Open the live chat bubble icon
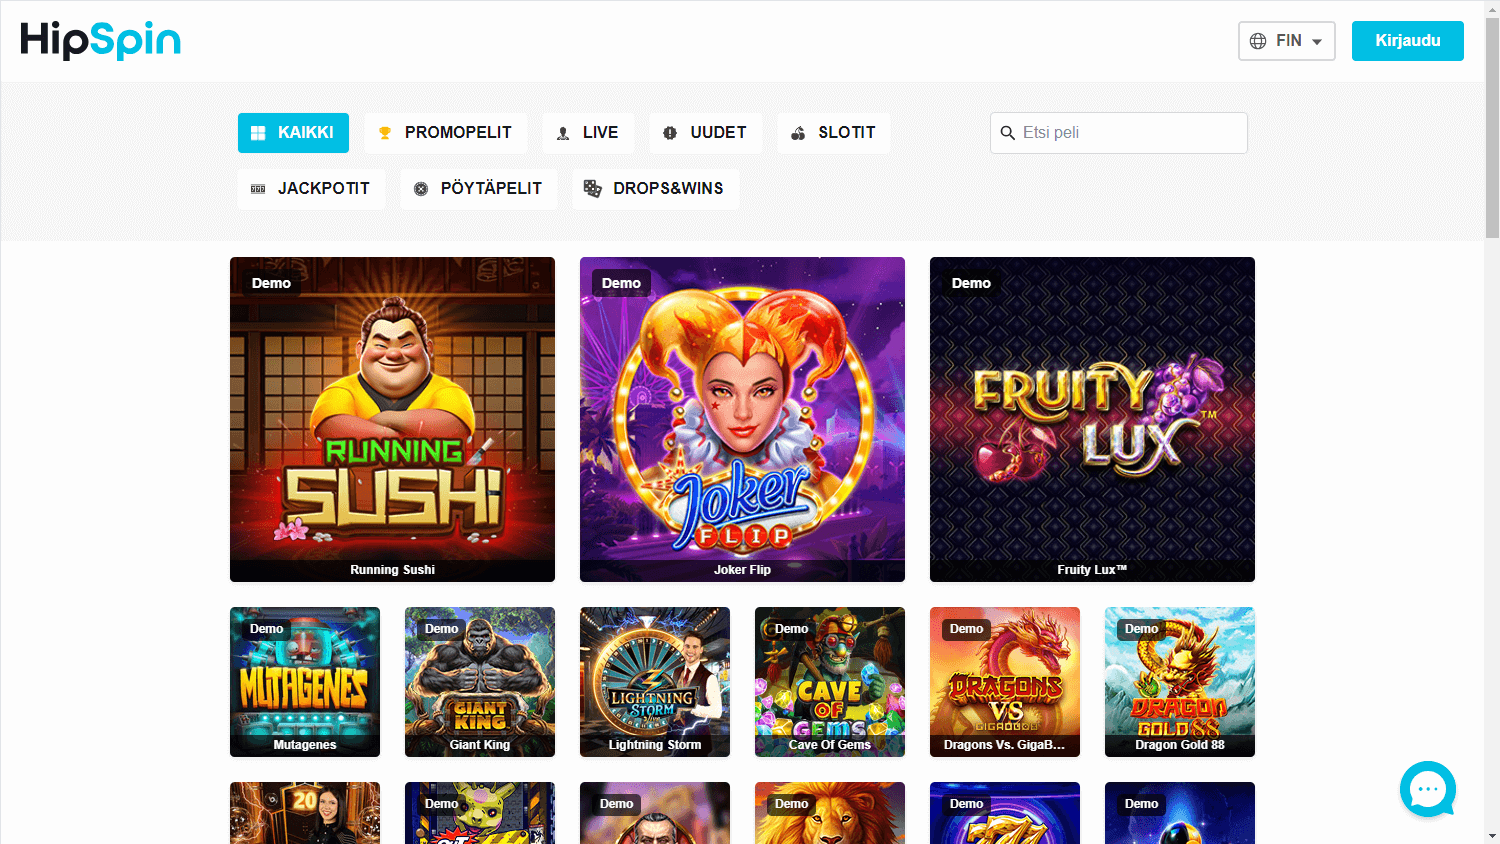This screenshot has width=1500, height=844. (1428, 789)
